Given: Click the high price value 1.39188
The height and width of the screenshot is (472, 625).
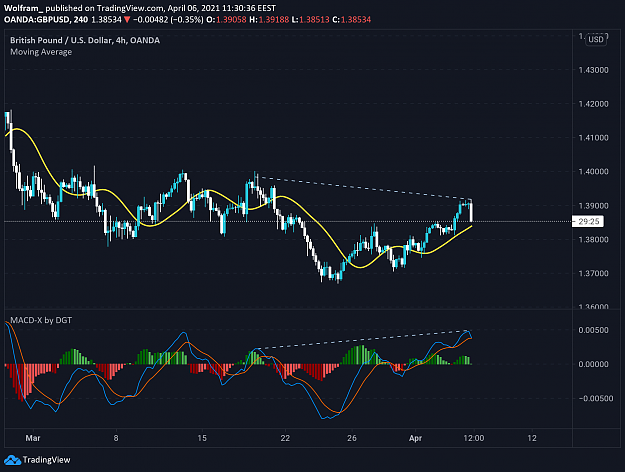Looking at the screenshot, I should (x=274, y=20).
